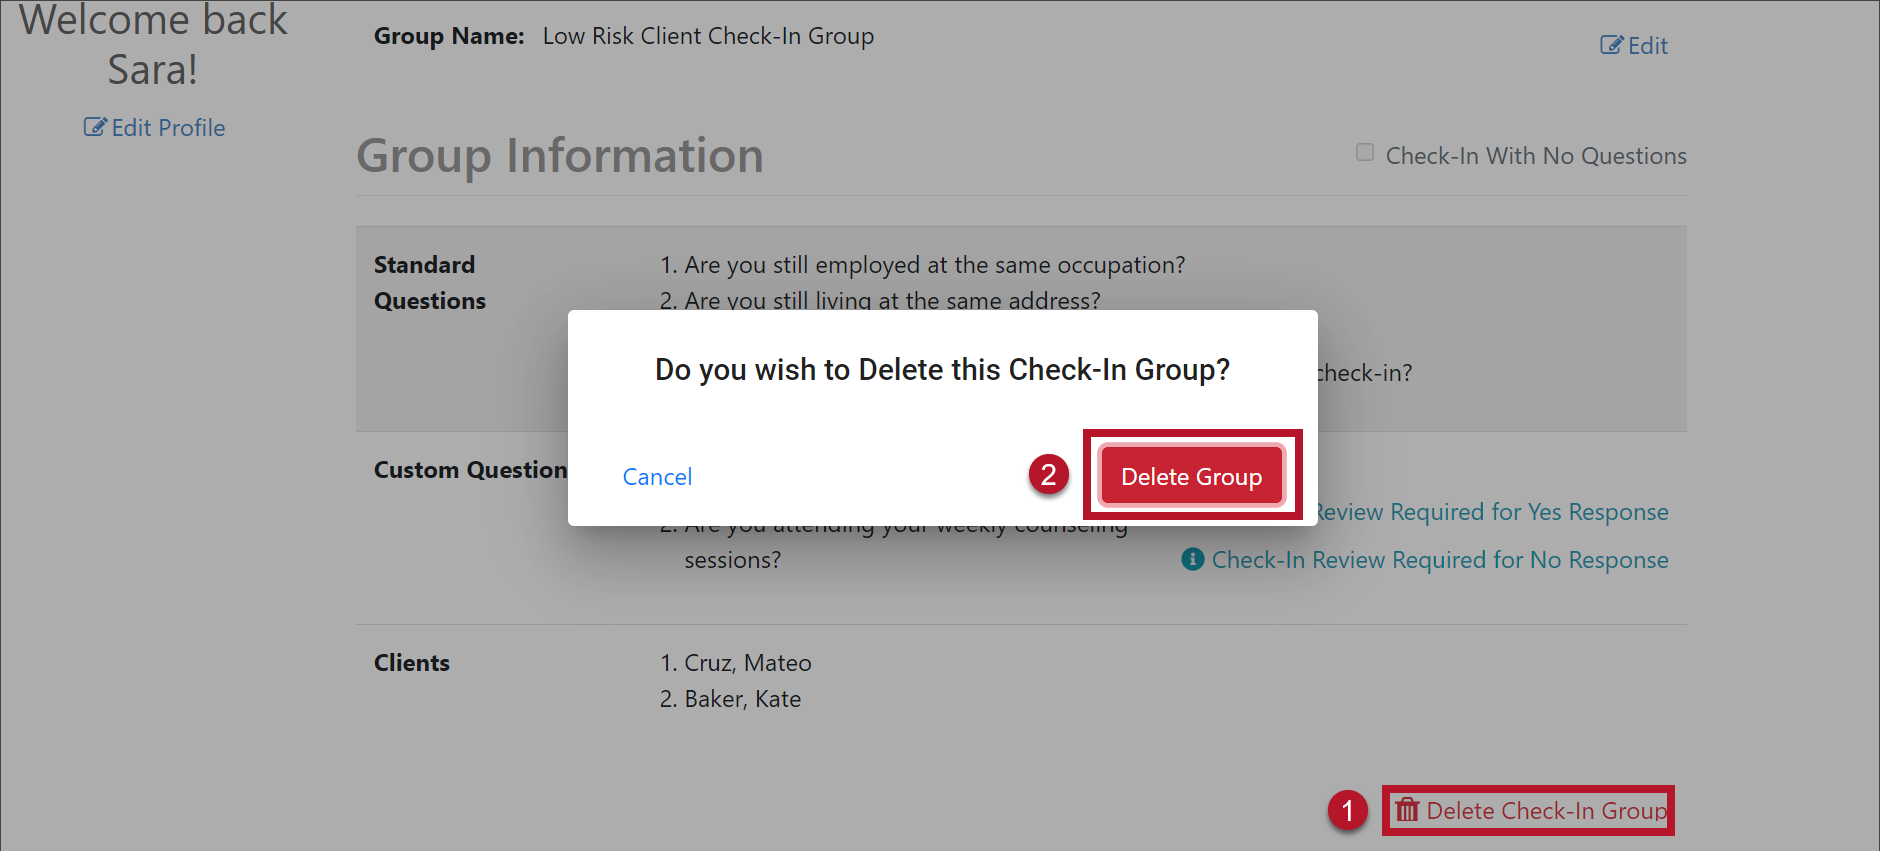The image size is (1880, 851).
Task: Click Review Required for Yes Response text
Action: [1492, 512]
